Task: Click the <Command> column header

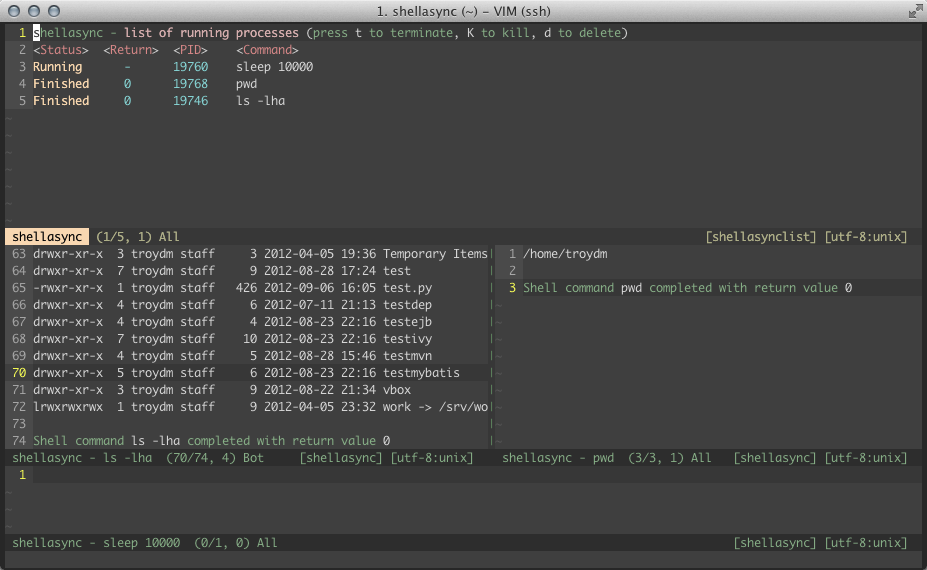Action: click(x=267, y=50)
